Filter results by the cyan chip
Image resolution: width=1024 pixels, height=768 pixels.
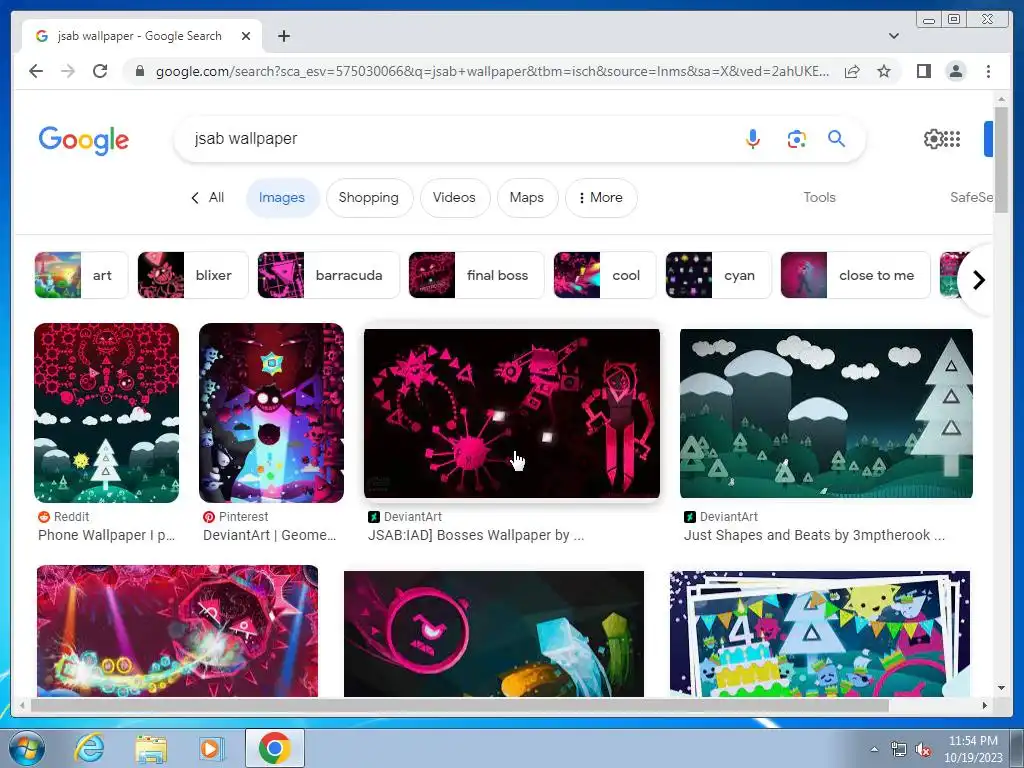pyautogui.click(x=718, y=275)
